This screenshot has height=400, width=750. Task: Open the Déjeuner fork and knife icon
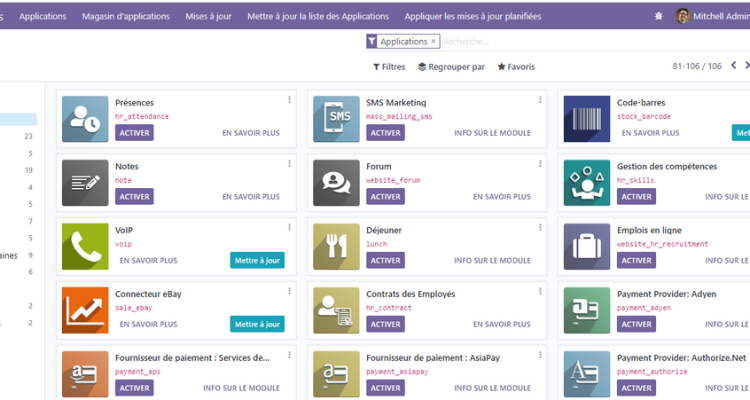[x=336, y=246]
